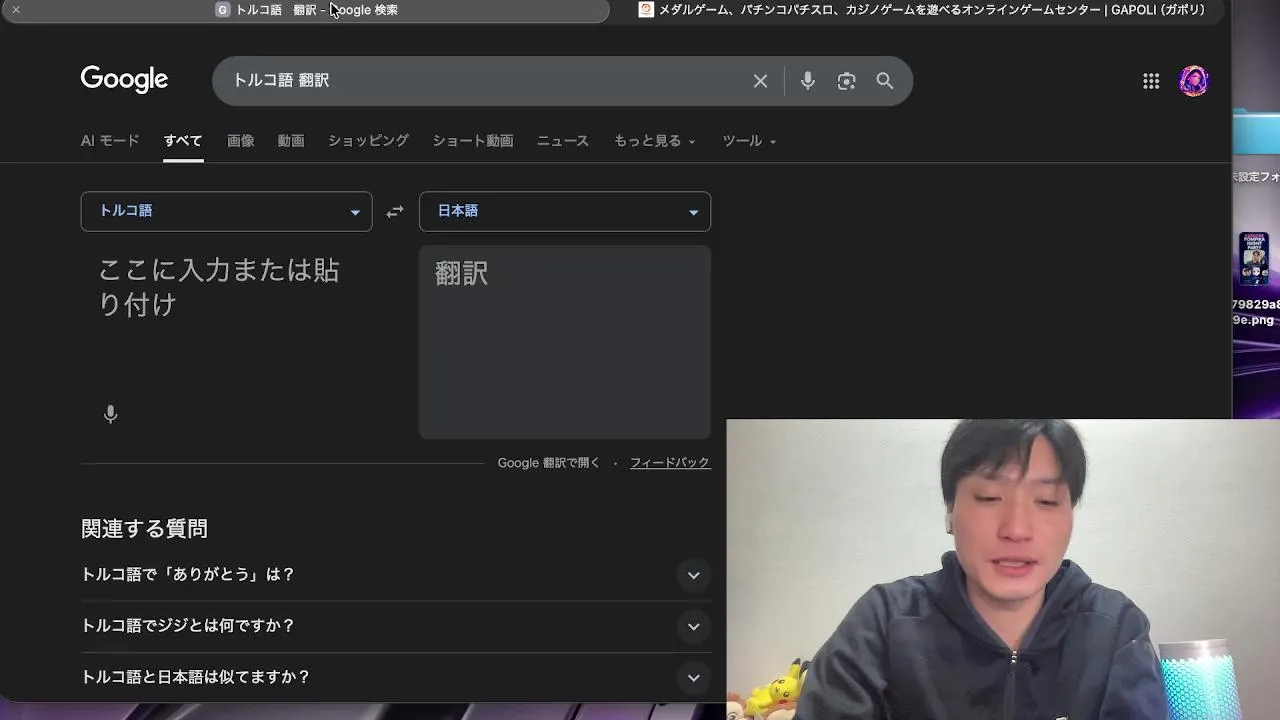Click Google 翻訳で開く link
This screenshot has height=720, width=1280.
(549, 463)
